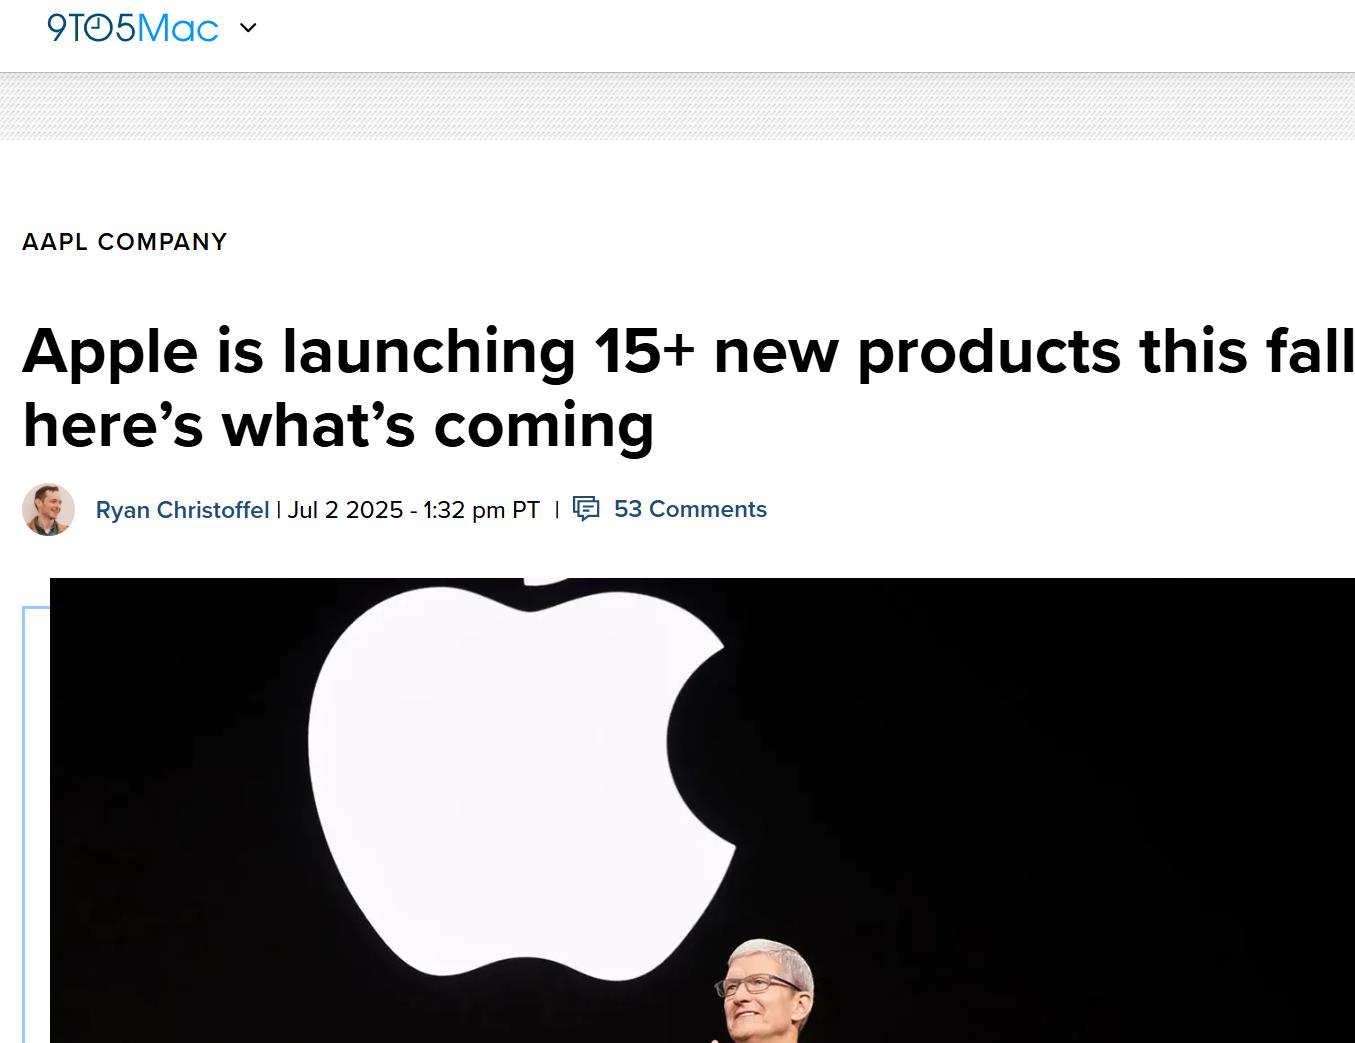Click the clock icon inside the 9to5Mac logo

click(x=98, y=29)
